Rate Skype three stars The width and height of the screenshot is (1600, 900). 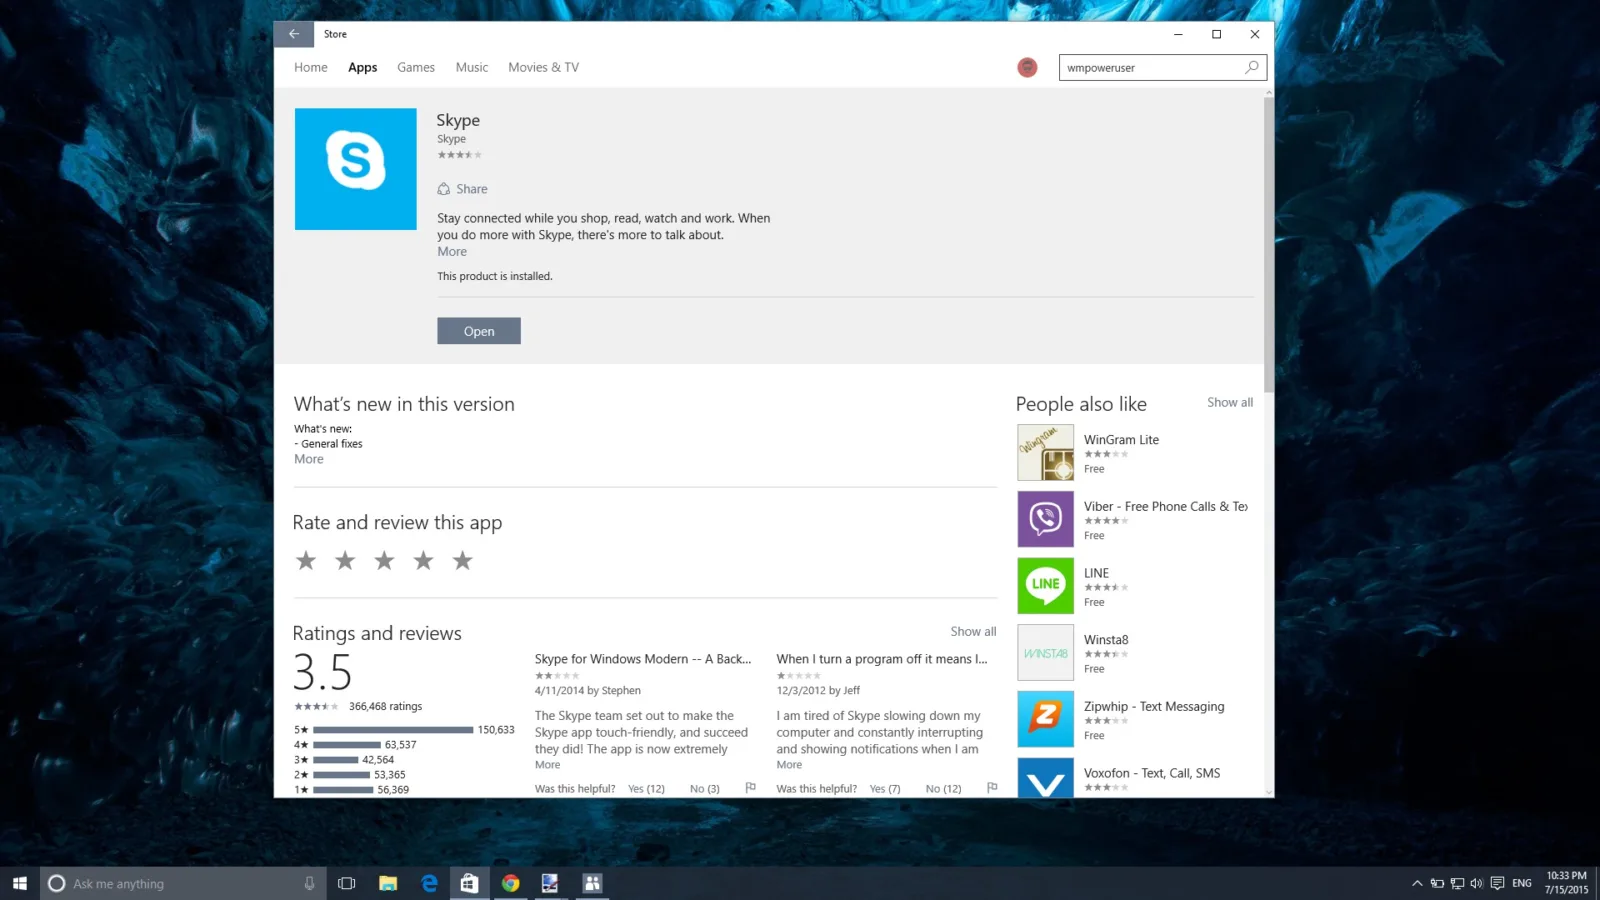click(384, 561)
